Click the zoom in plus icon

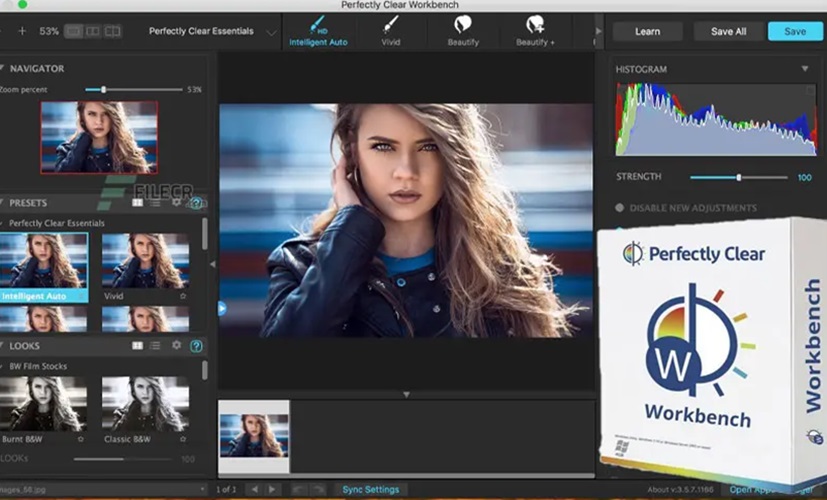[x=23, y=31]
